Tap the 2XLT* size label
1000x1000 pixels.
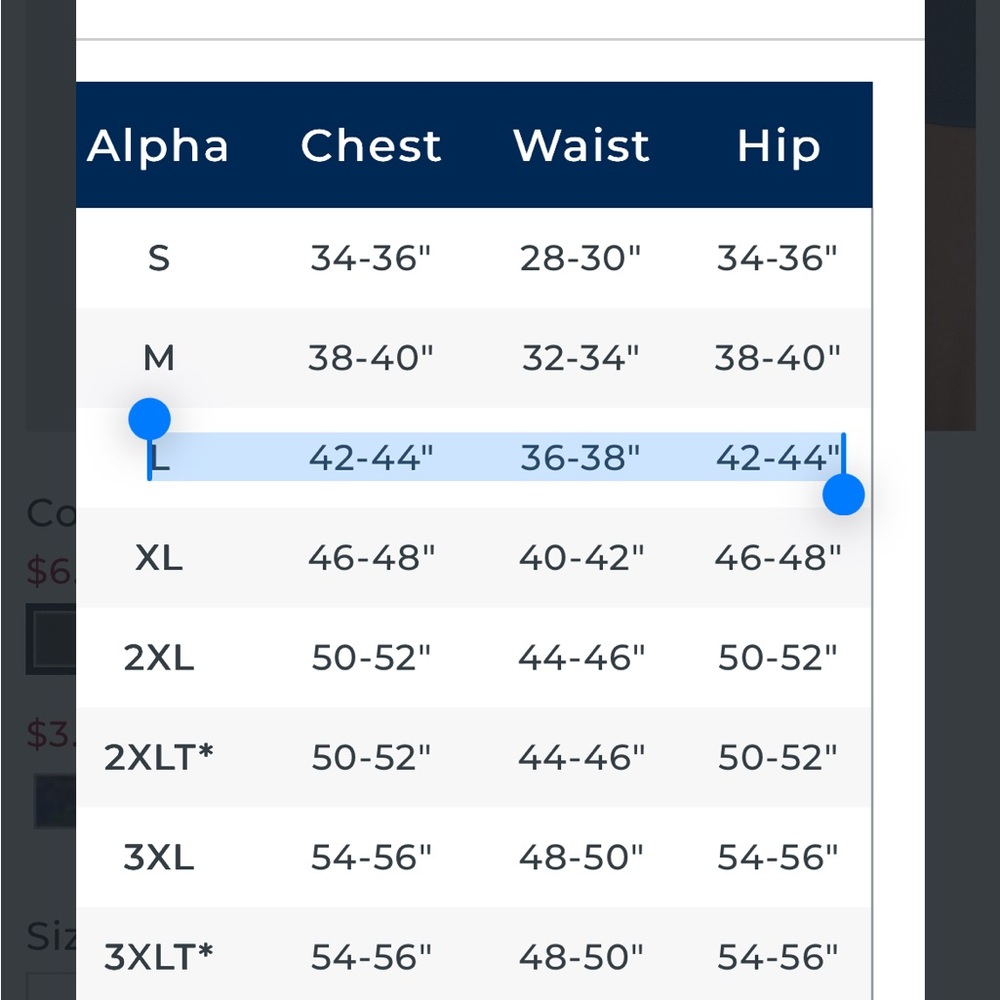(159, 758)
